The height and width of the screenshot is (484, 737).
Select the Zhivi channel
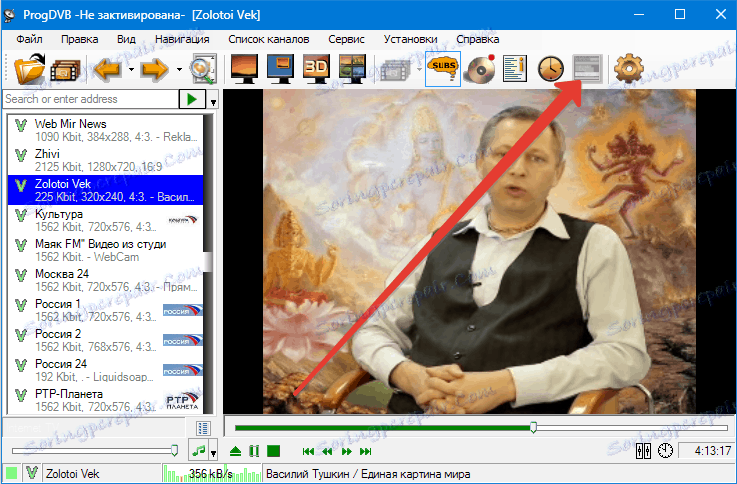coord(105,160)
